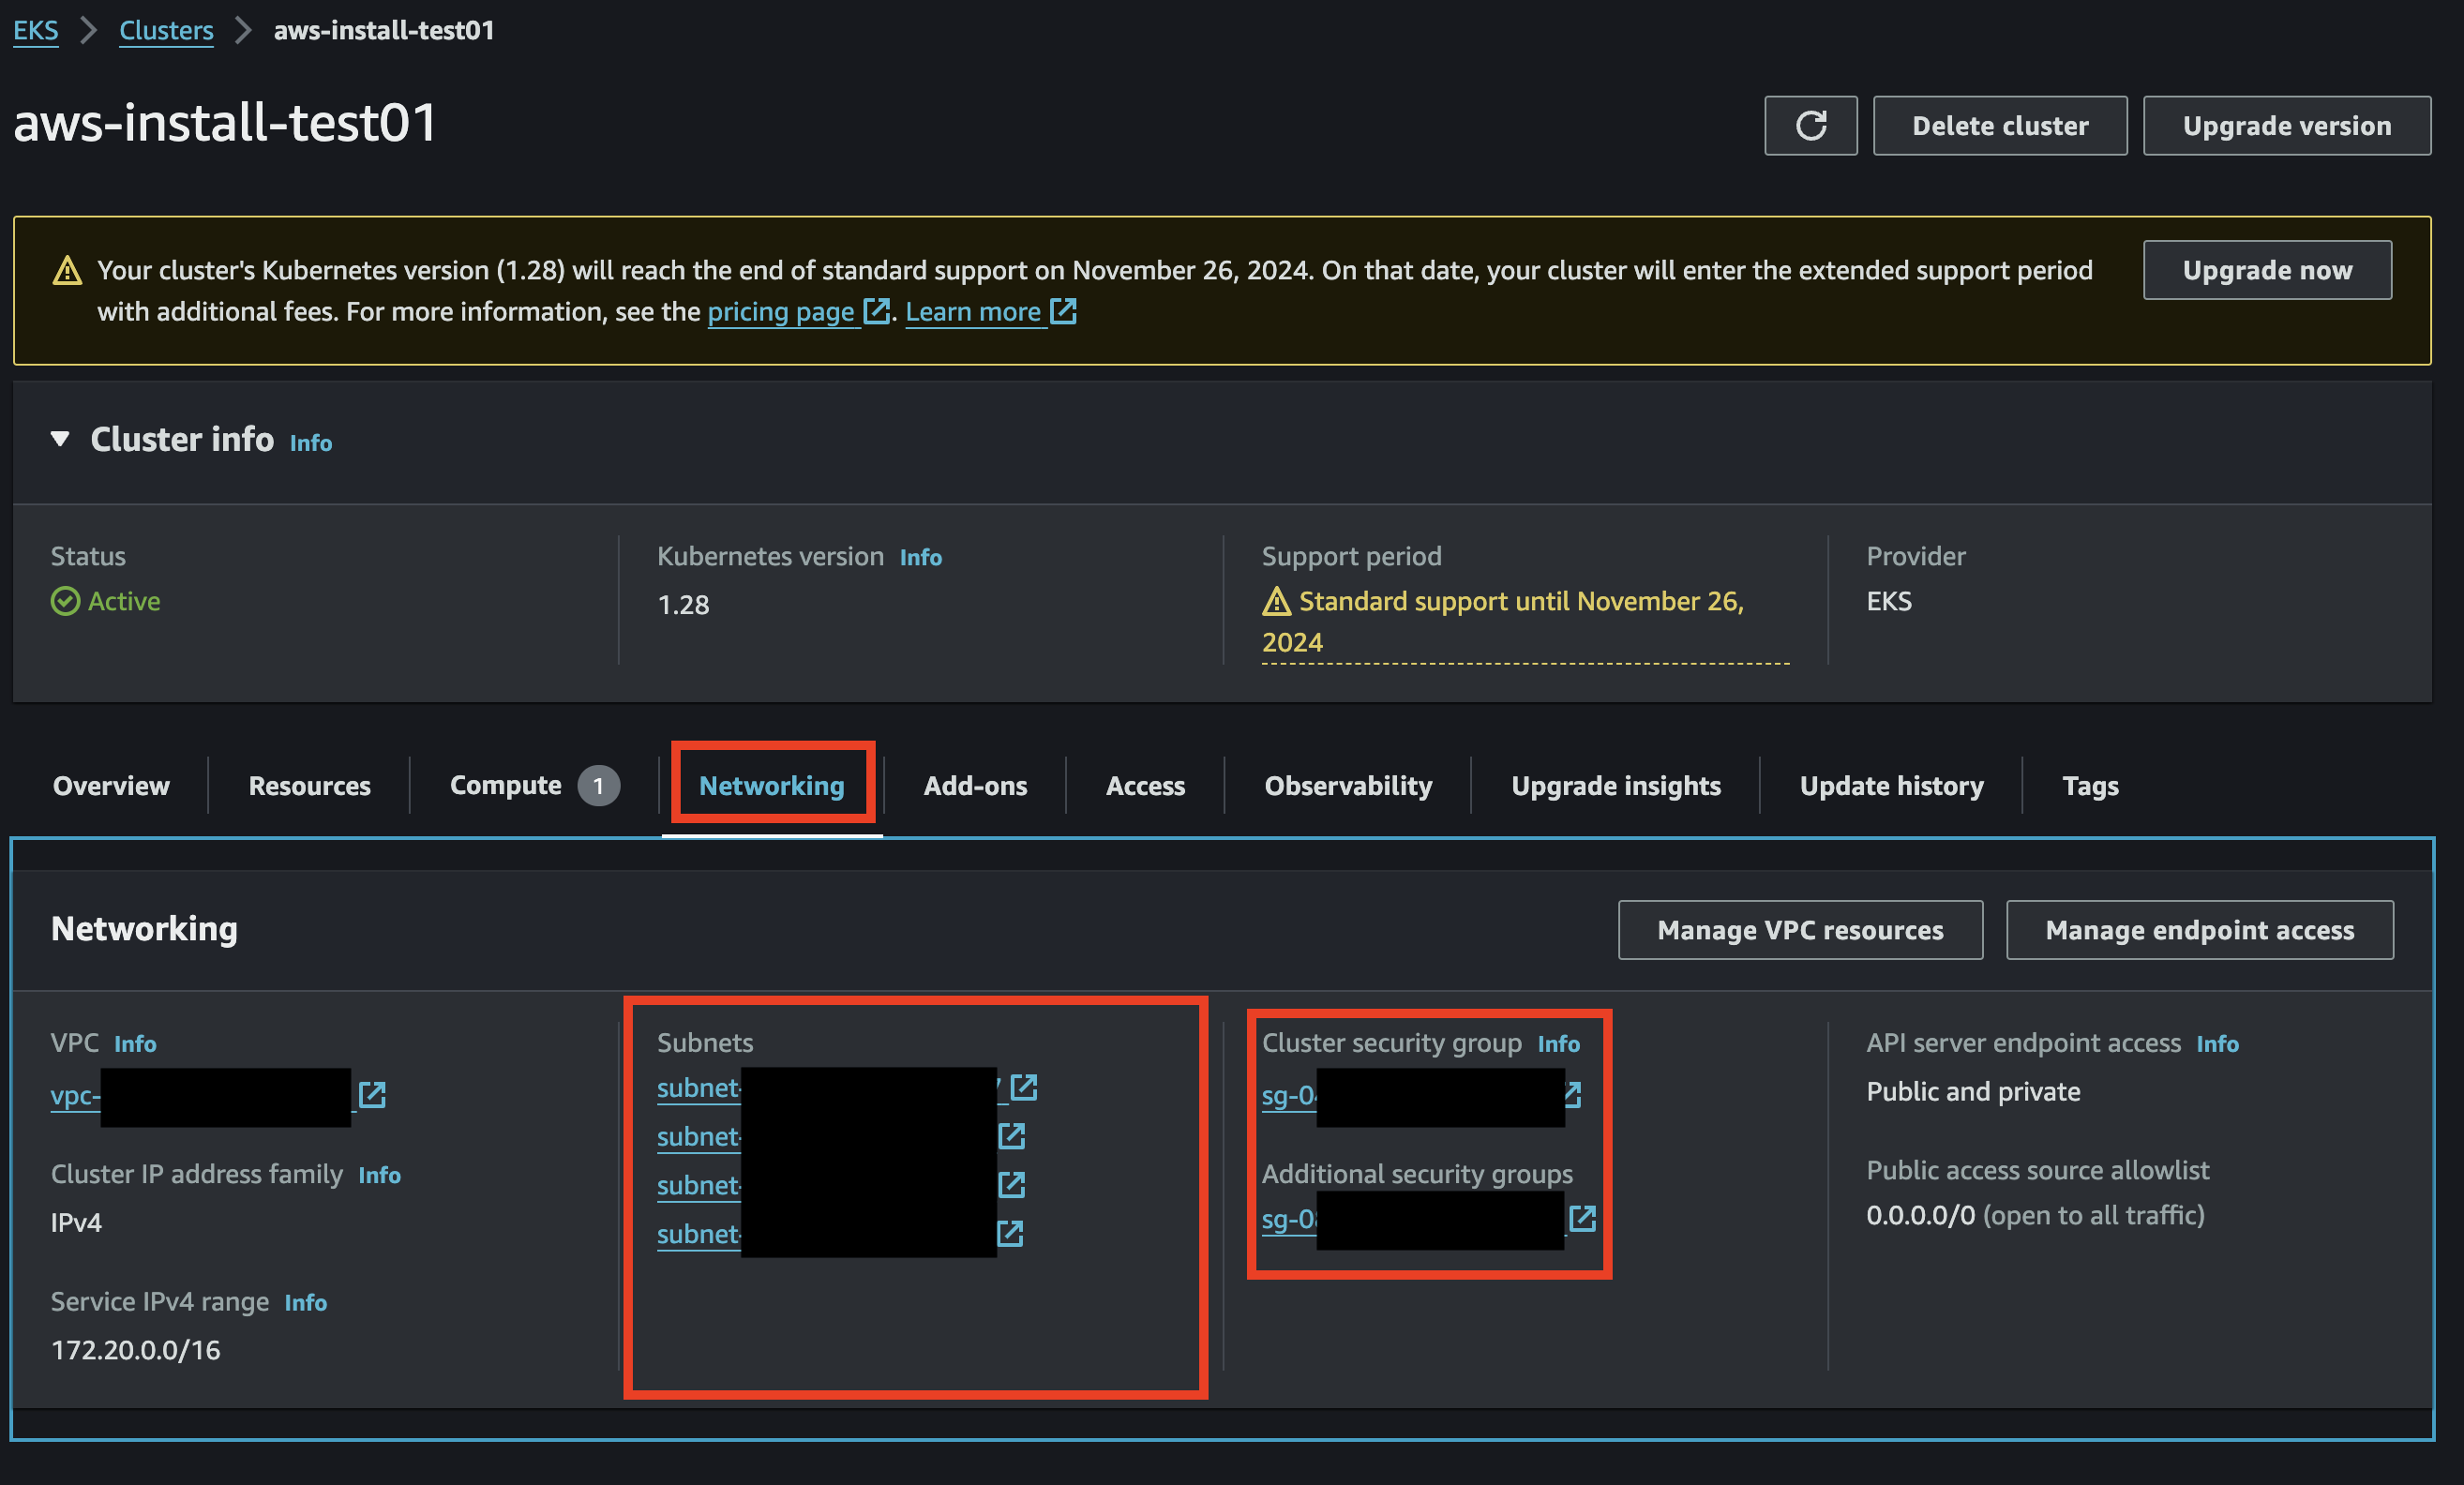Click the refresh cluster icon button
Image resolution: width=2464 pixels, height=1485 pixels.
[1810, 125]
